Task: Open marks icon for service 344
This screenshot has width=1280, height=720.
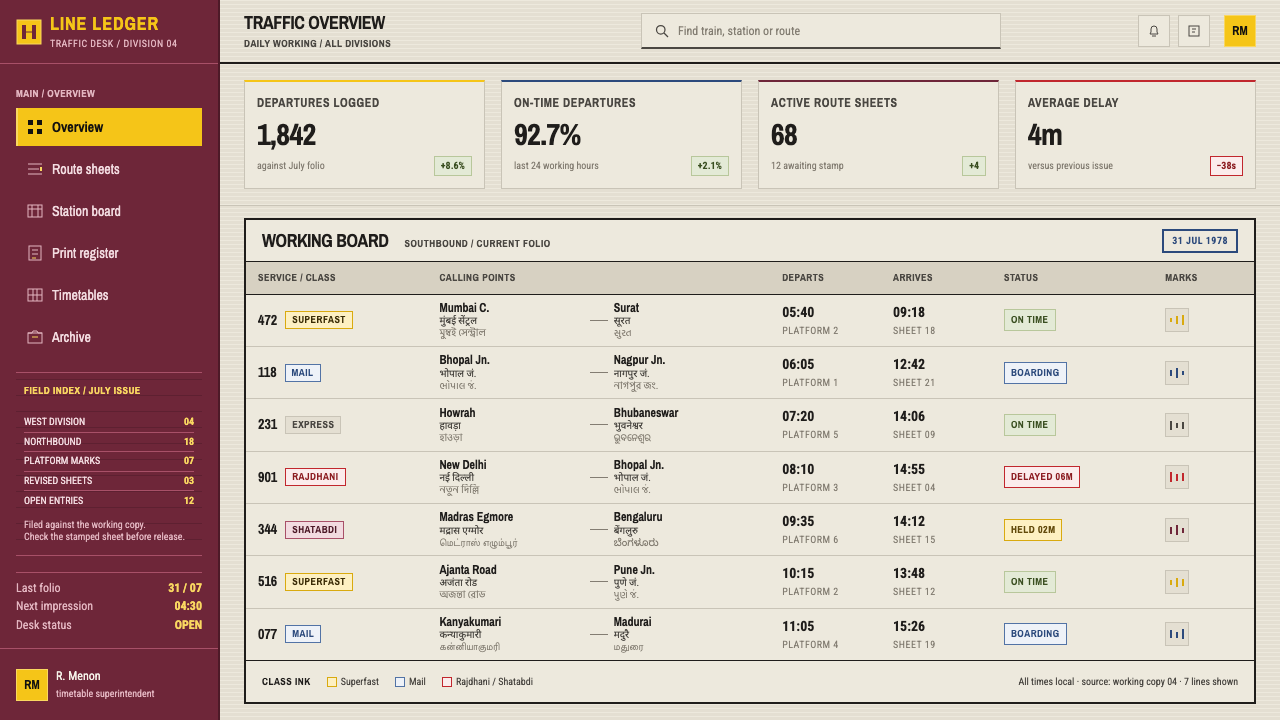Action: click(x=1177, y=530)
